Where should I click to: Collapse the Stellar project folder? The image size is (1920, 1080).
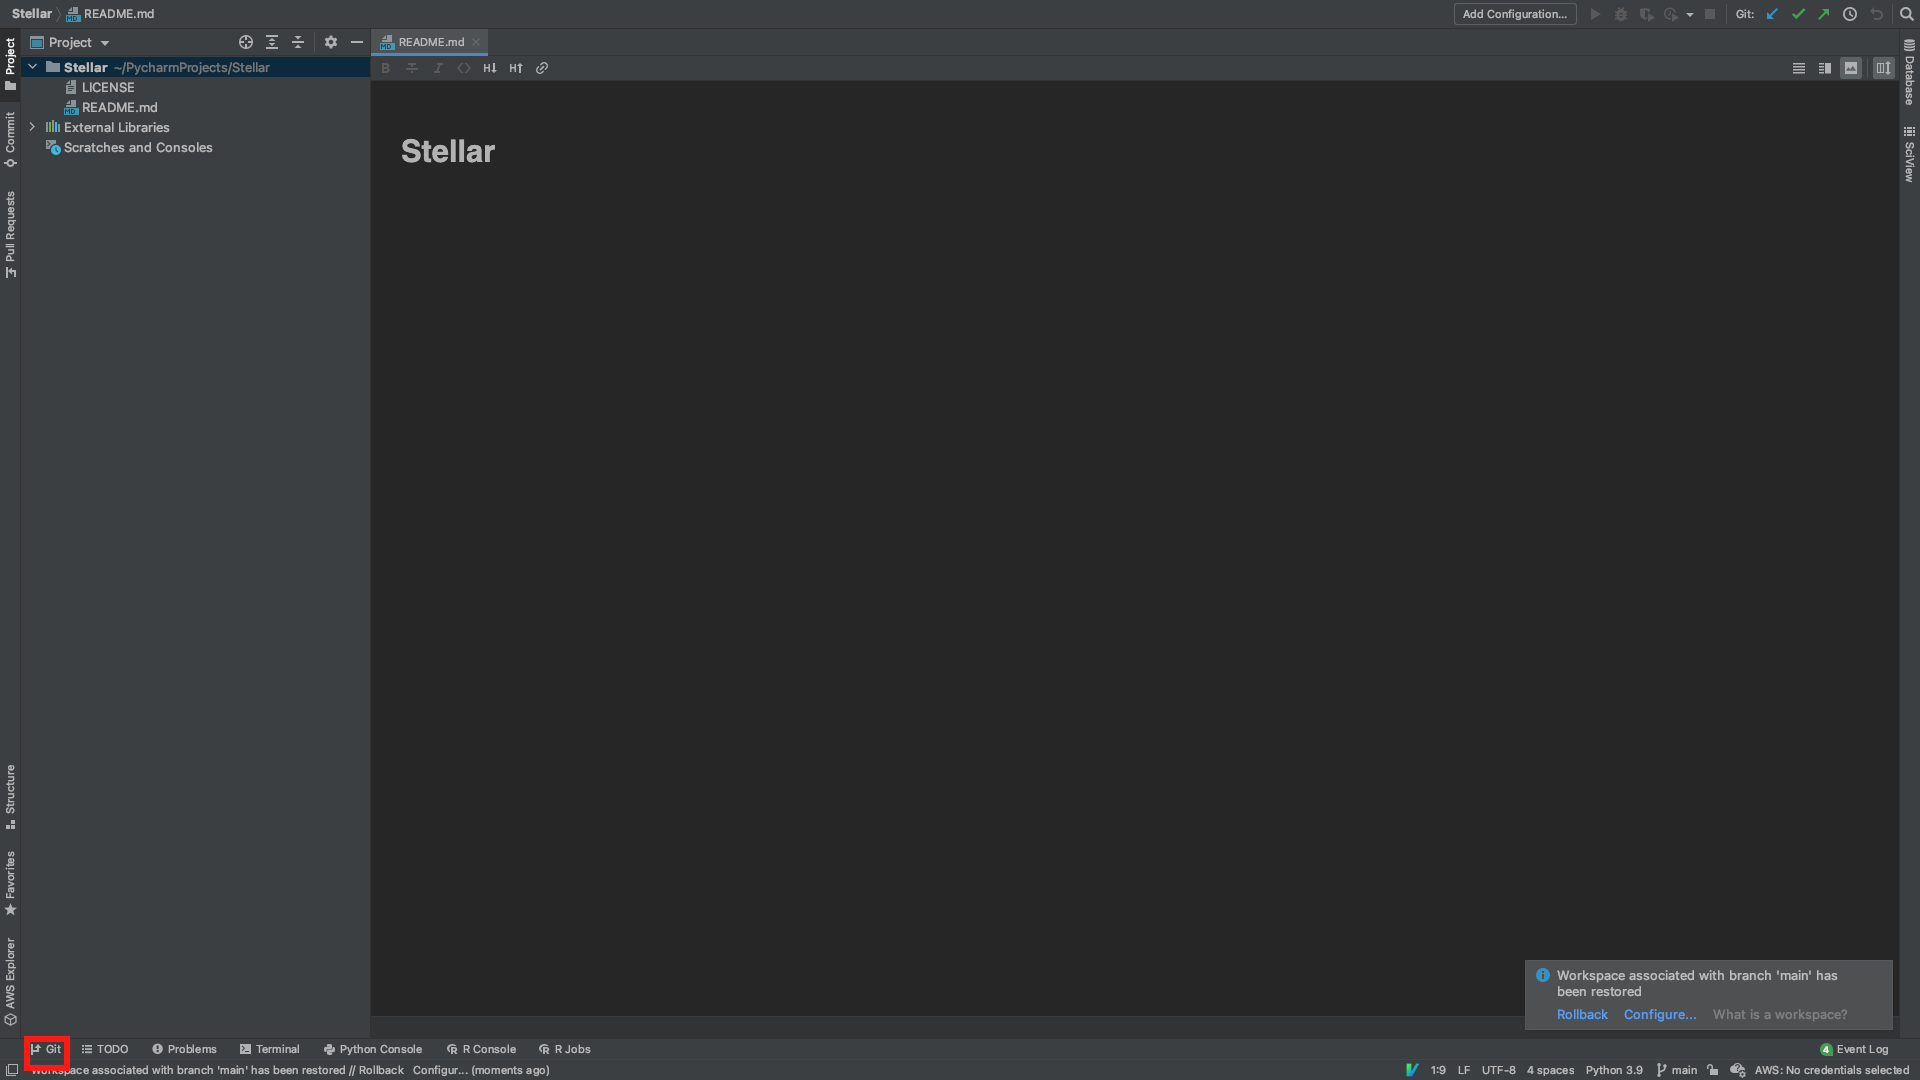pos(32,67)
